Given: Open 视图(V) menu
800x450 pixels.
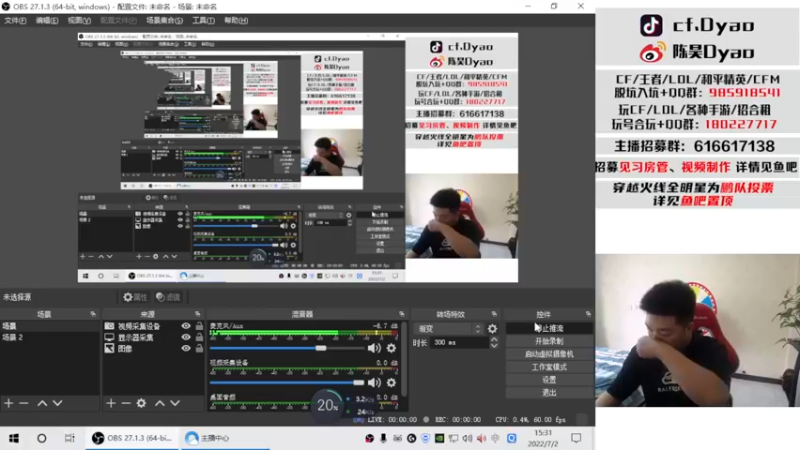Looking at the screenshot, I should point(79,20).
